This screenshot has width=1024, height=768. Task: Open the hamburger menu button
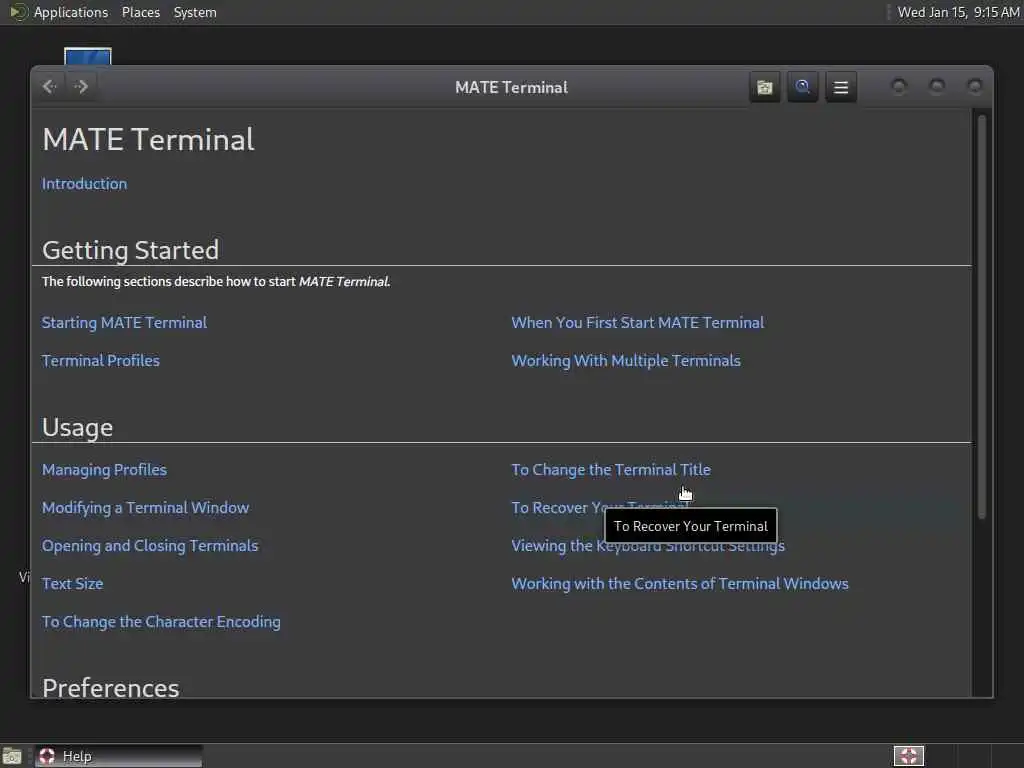tap(841, 87)
